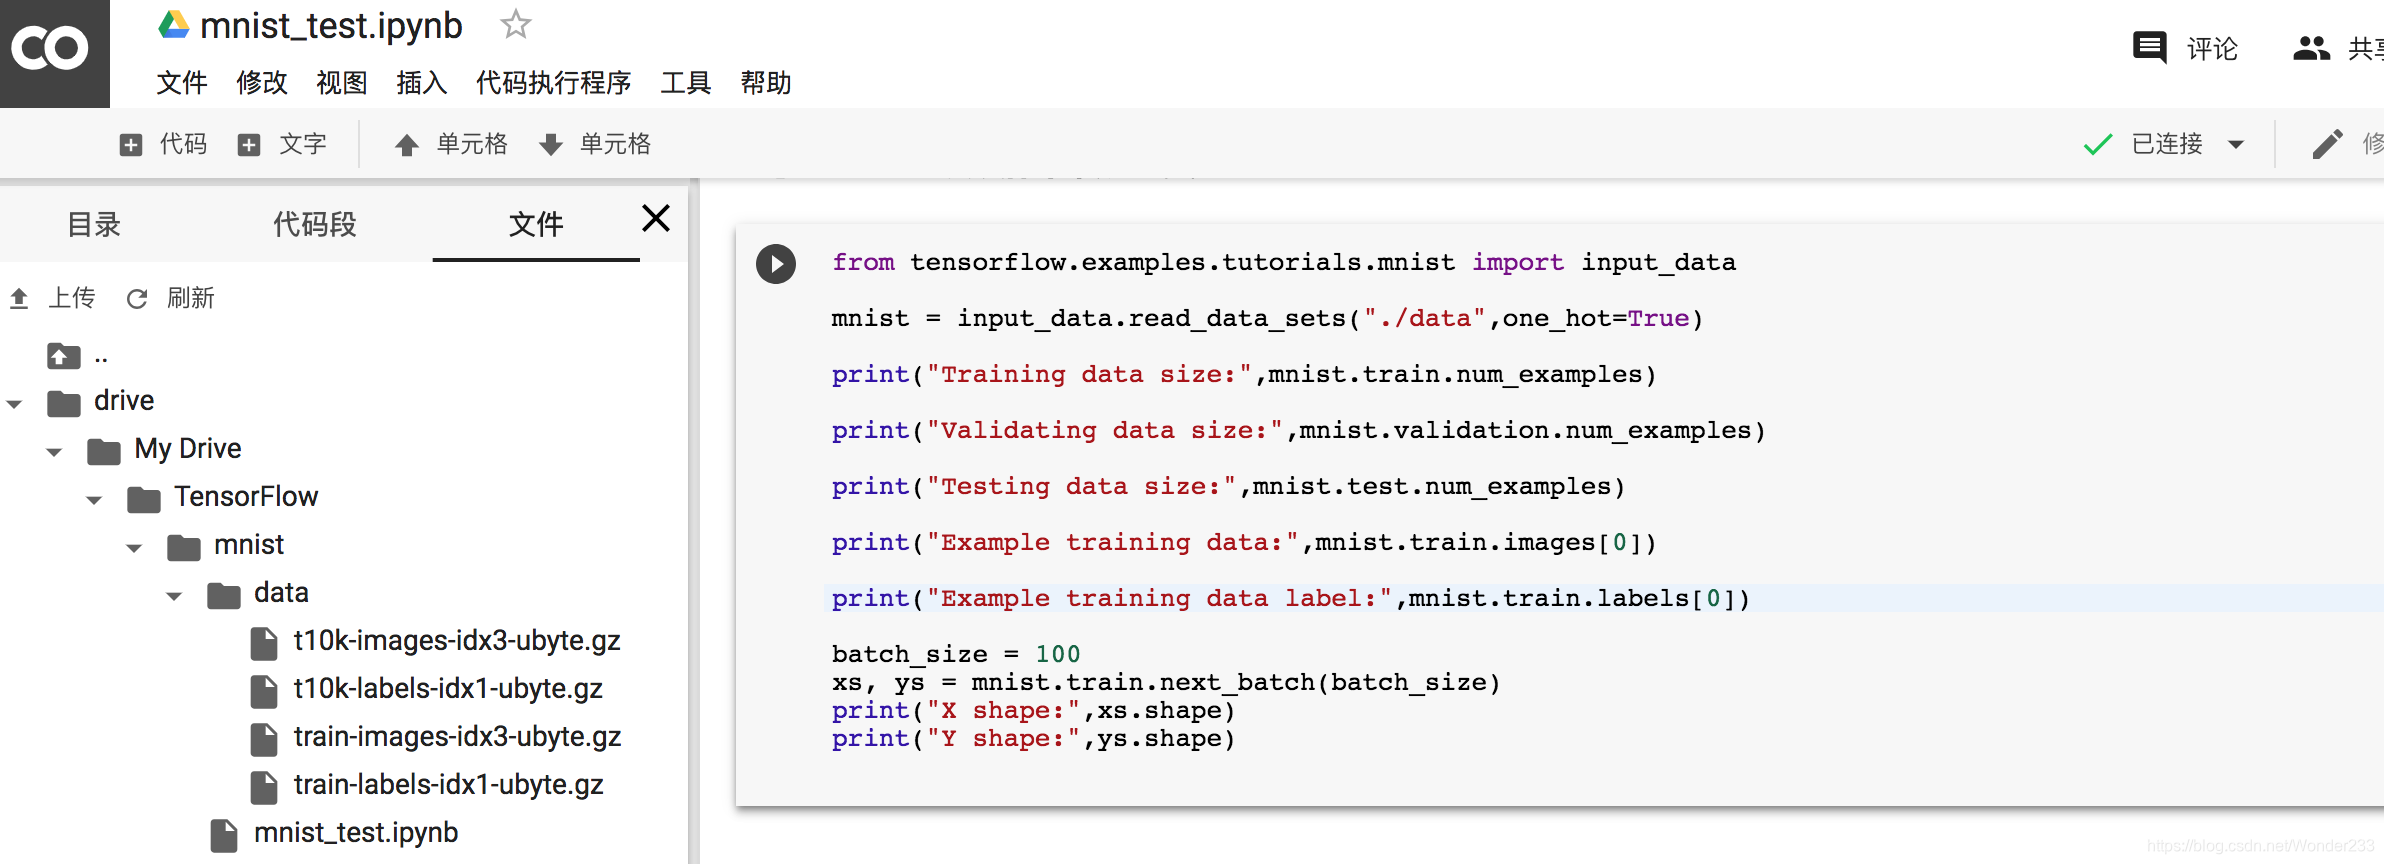This screenshot has width=2384, height=864.
Task: Open the 修改 menu
Action: (x=262, y=83)
